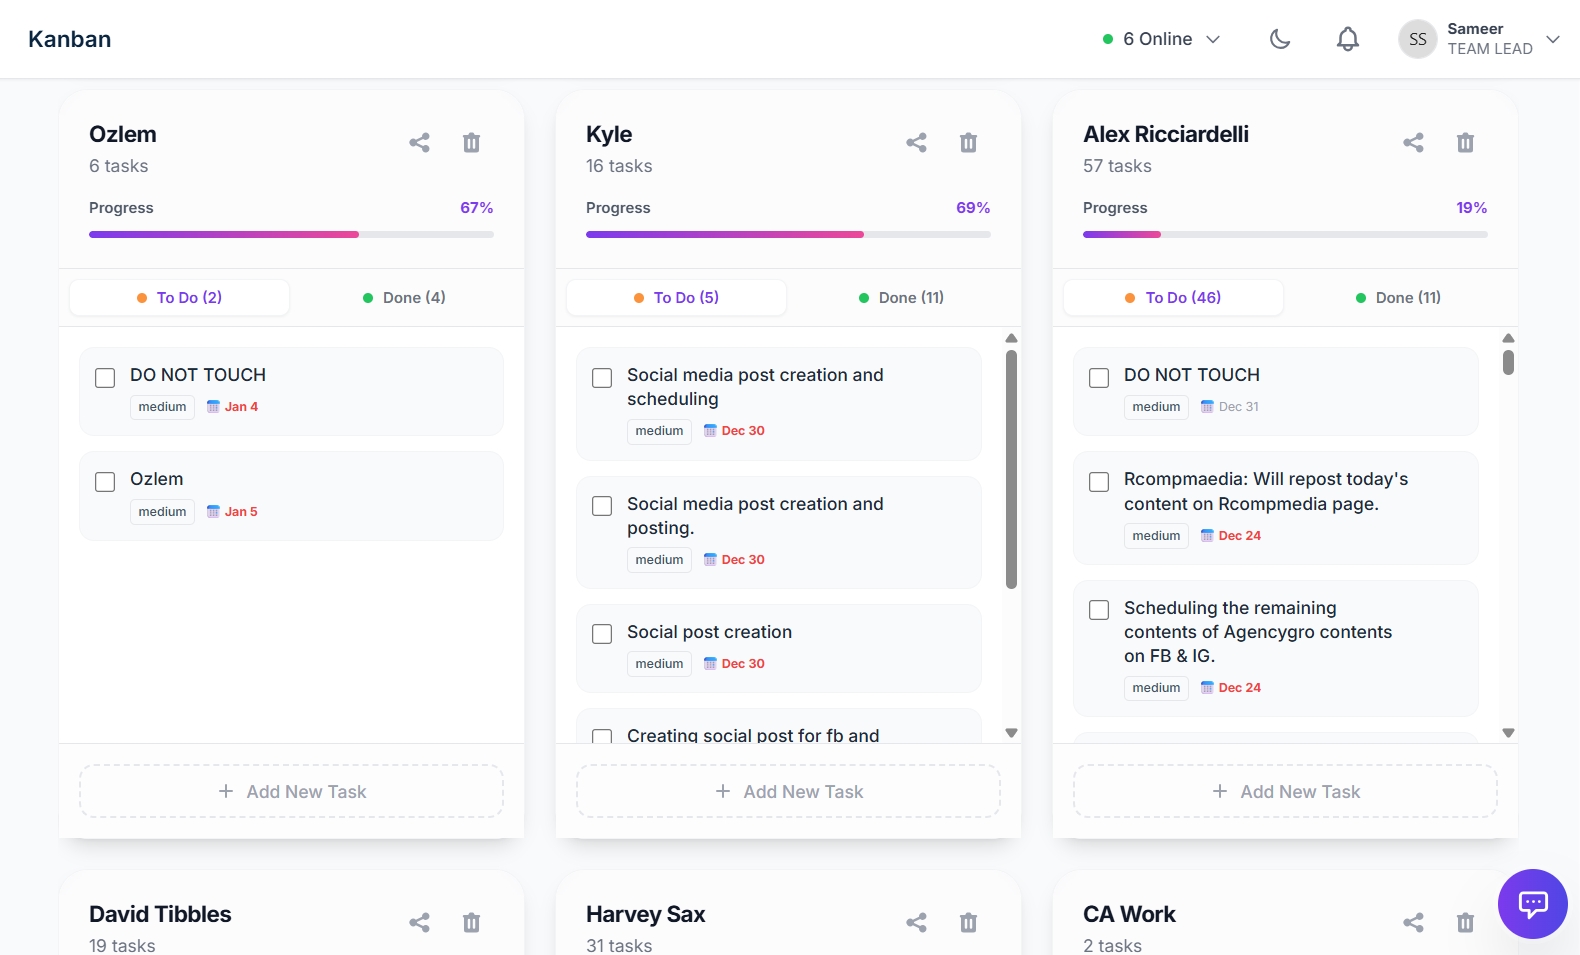Viewport: 1580px width, 955px height.
Task: Open the chat bubble widget
Action: [x=1532, y=904]
